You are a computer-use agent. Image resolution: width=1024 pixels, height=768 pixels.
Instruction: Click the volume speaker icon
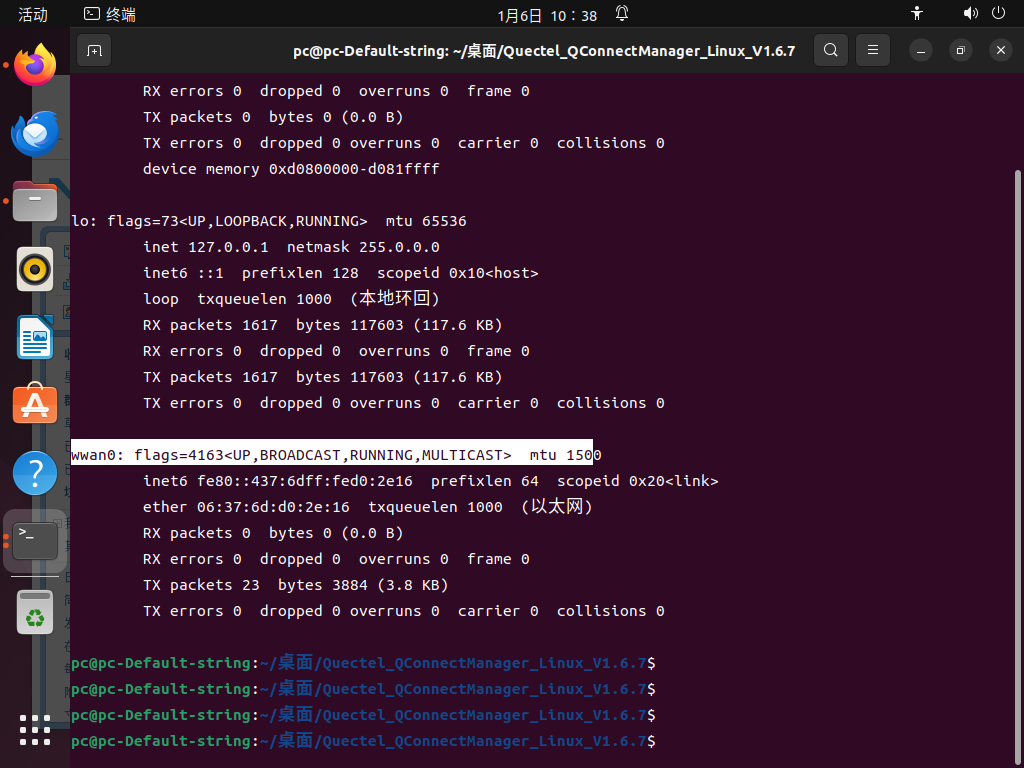pos(970,14)
